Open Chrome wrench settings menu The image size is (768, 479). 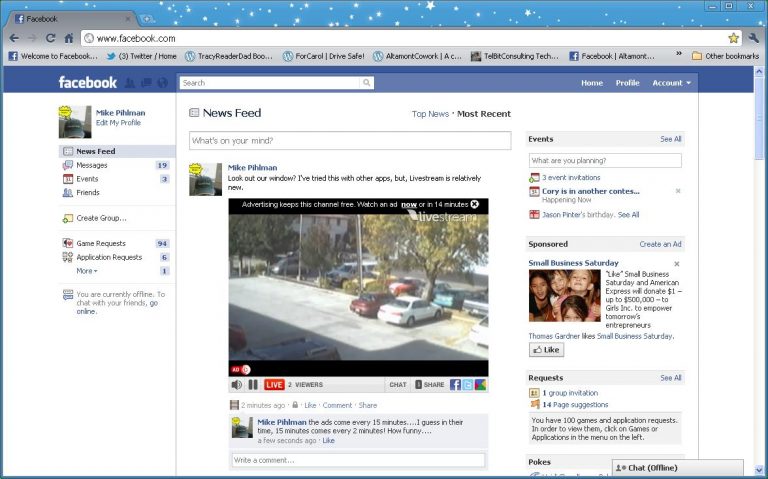tap(754, 38)
